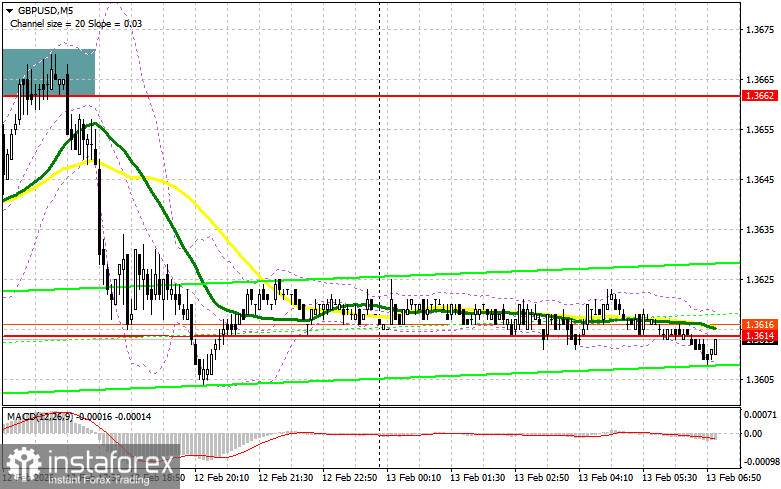Click the 13 Feb 06:50 time label
Viewport: 781px width, 489px height.
(x=734, y=478)
